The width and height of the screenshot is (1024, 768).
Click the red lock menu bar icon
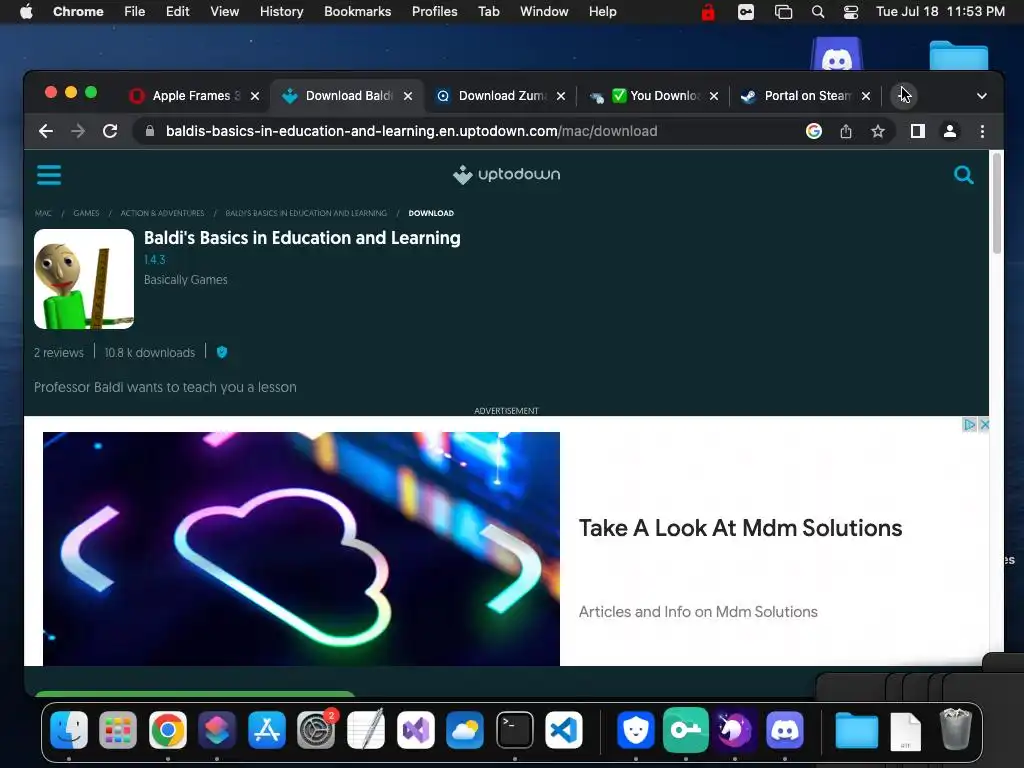(x=708, y=12)
